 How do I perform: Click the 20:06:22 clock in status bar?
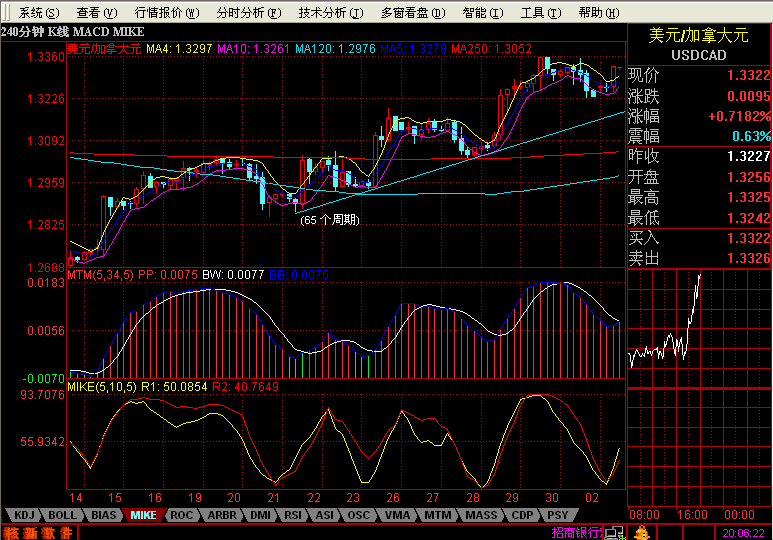[743, 533]
